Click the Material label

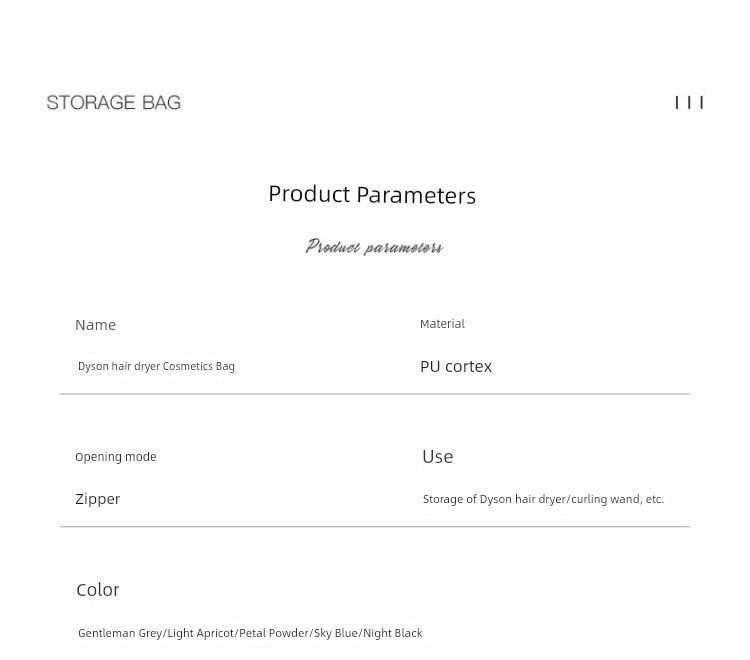coord(442,324)
